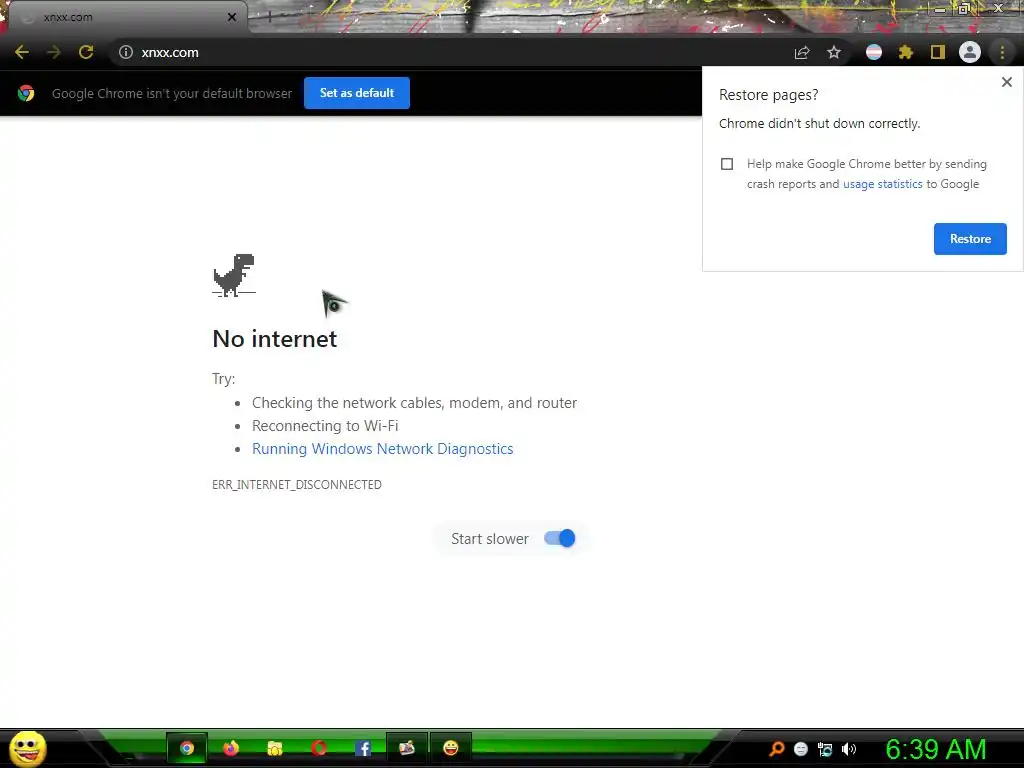Check the crash reports checkbox
Image resolution: width=1024 pixels, height=768 pixels.
pos(727,164)
